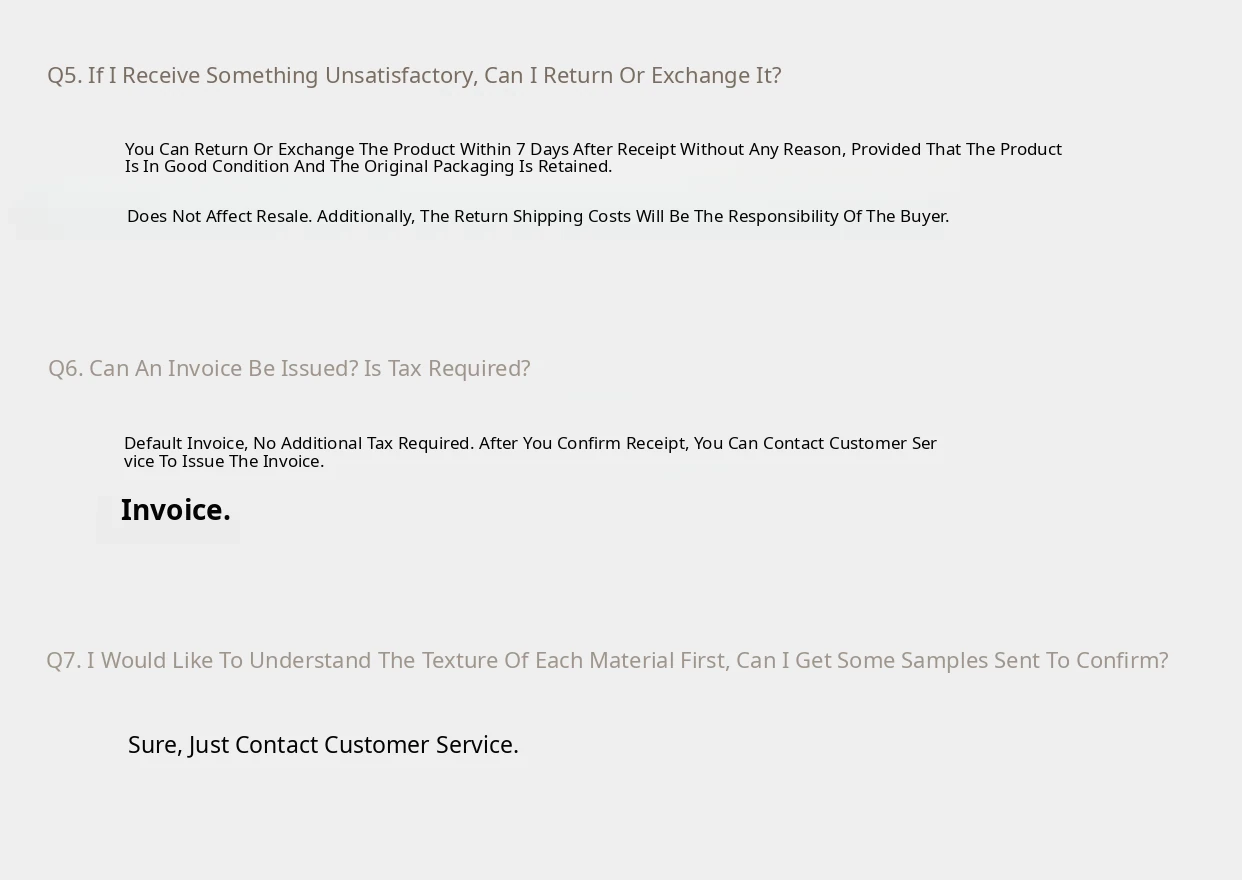
Task: Click the "Q5." question number label
Action: 65,76
